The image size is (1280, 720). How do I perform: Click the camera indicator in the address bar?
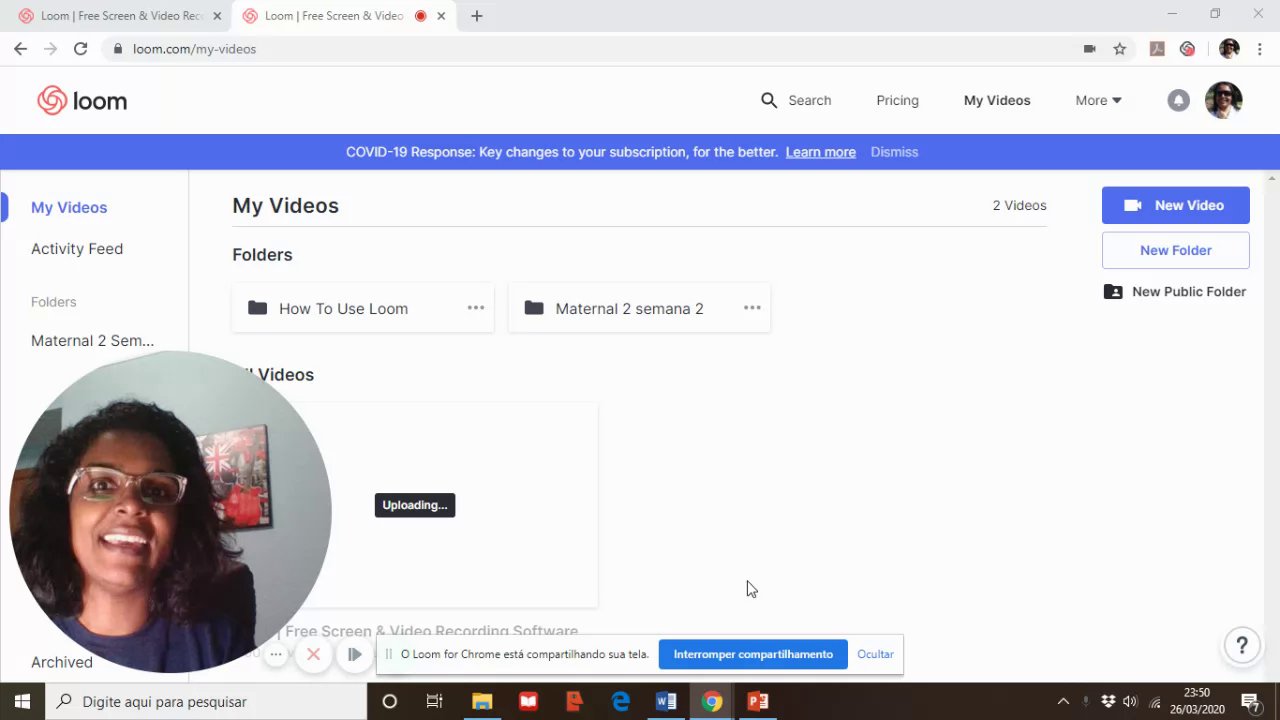click(1090, 48)
